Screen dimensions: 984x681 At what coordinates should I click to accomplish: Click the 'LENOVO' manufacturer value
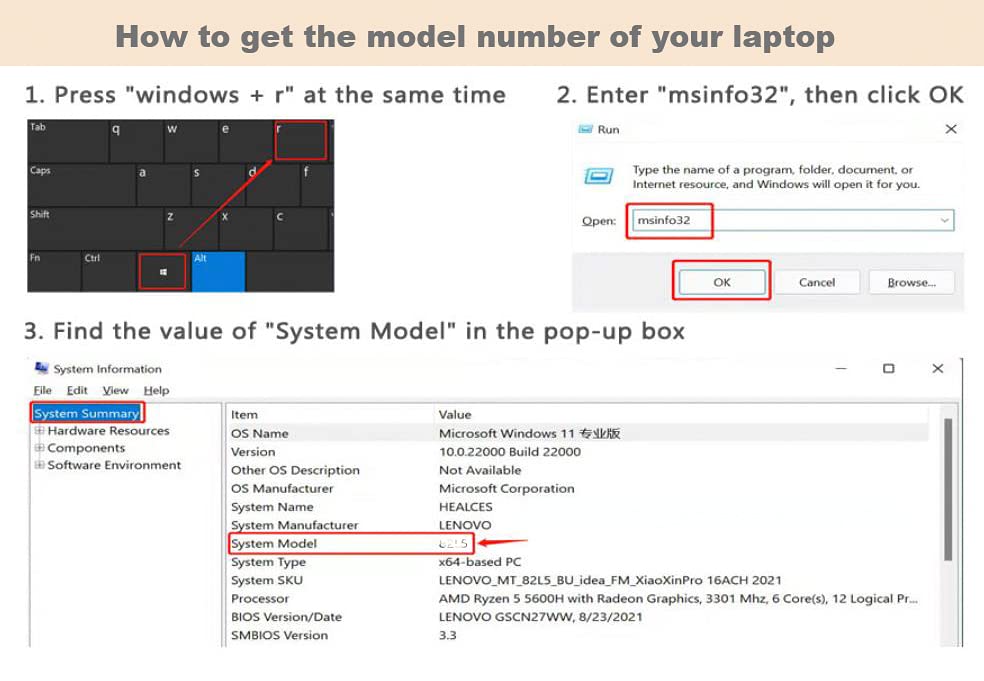pyautogui.click(x=465, y=525)
